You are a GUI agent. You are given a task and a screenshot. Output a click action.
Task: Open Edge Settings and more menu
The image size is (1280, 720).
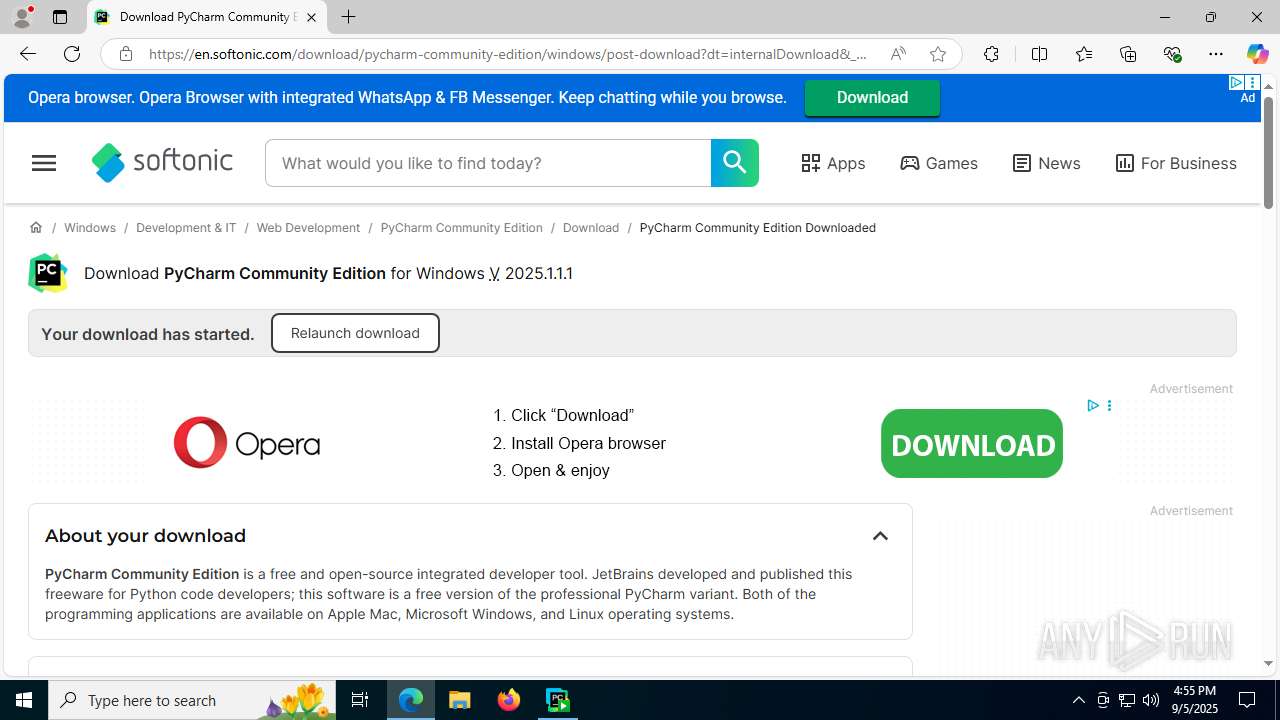pyautogui.click(x=1216, y=54)
